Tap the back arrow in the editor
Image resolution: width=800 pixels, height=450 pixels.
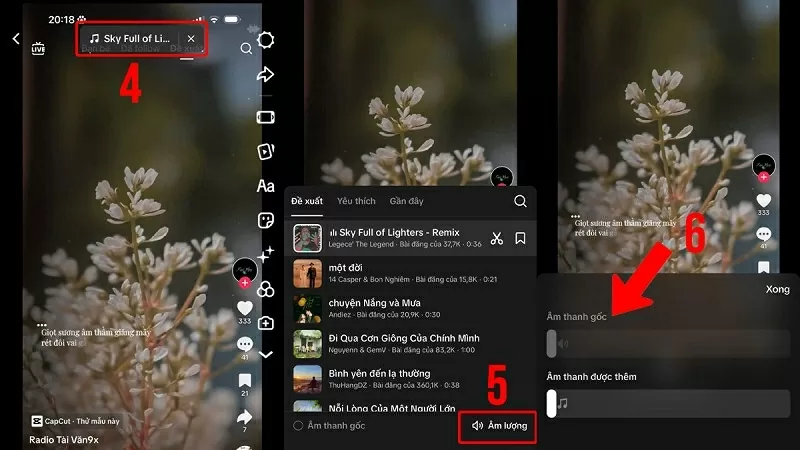16,39
